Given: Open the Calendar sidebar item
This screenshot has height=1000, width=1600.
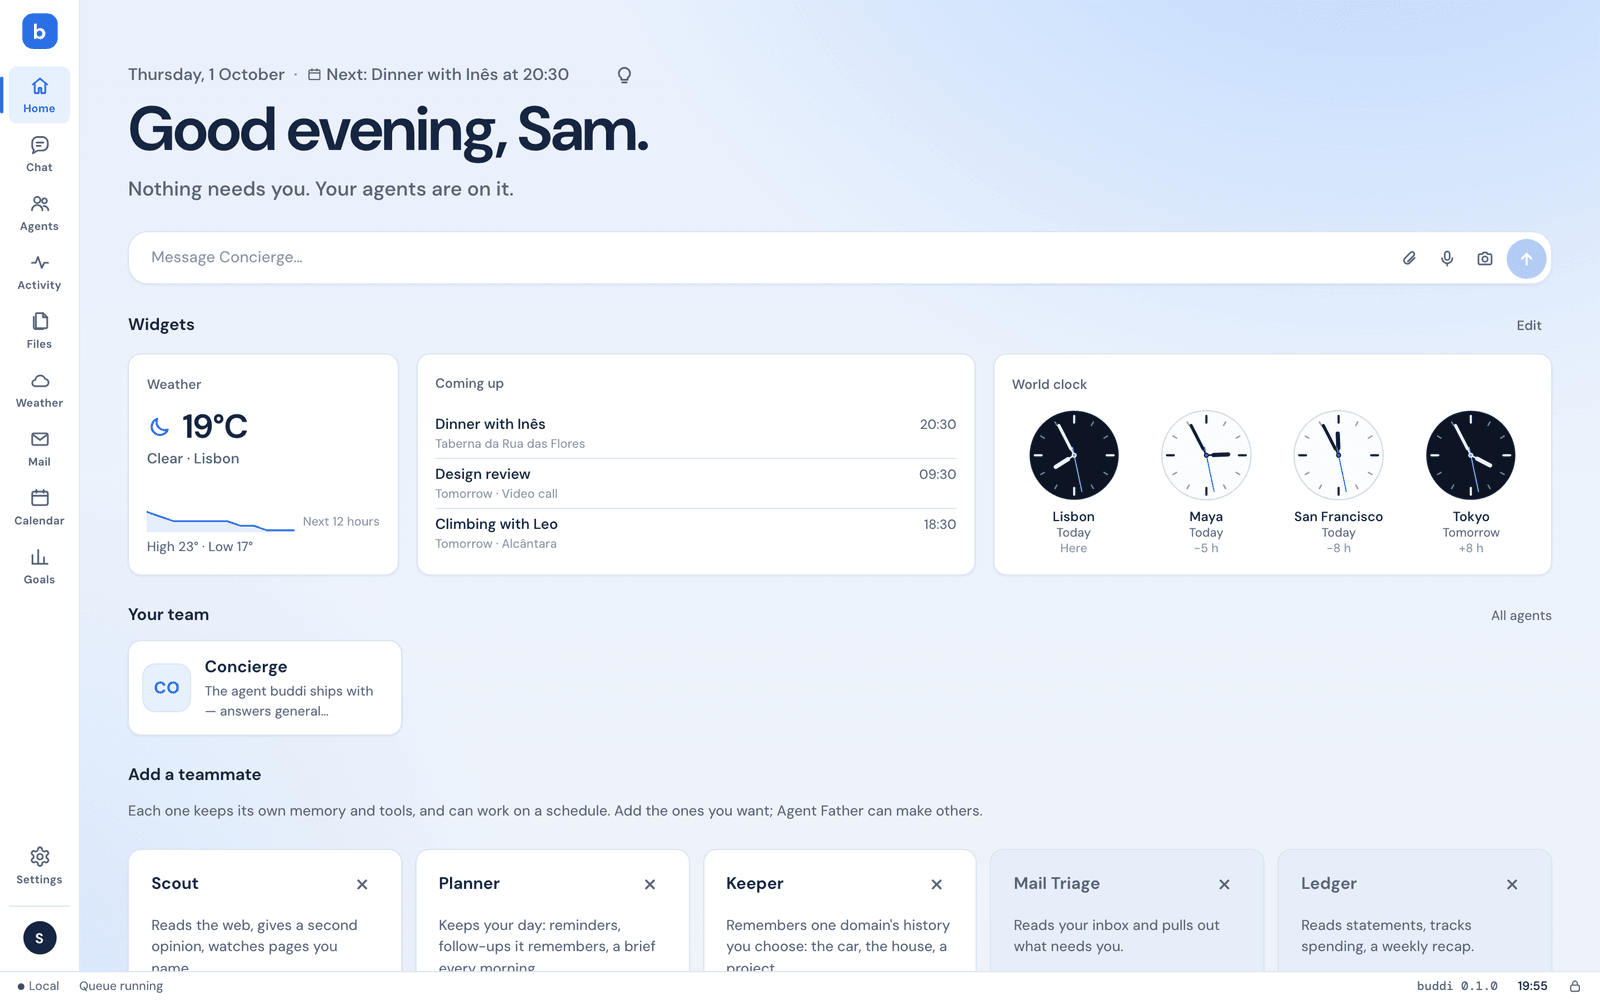Looking at the screenshot, I should [x=39, y=508].
